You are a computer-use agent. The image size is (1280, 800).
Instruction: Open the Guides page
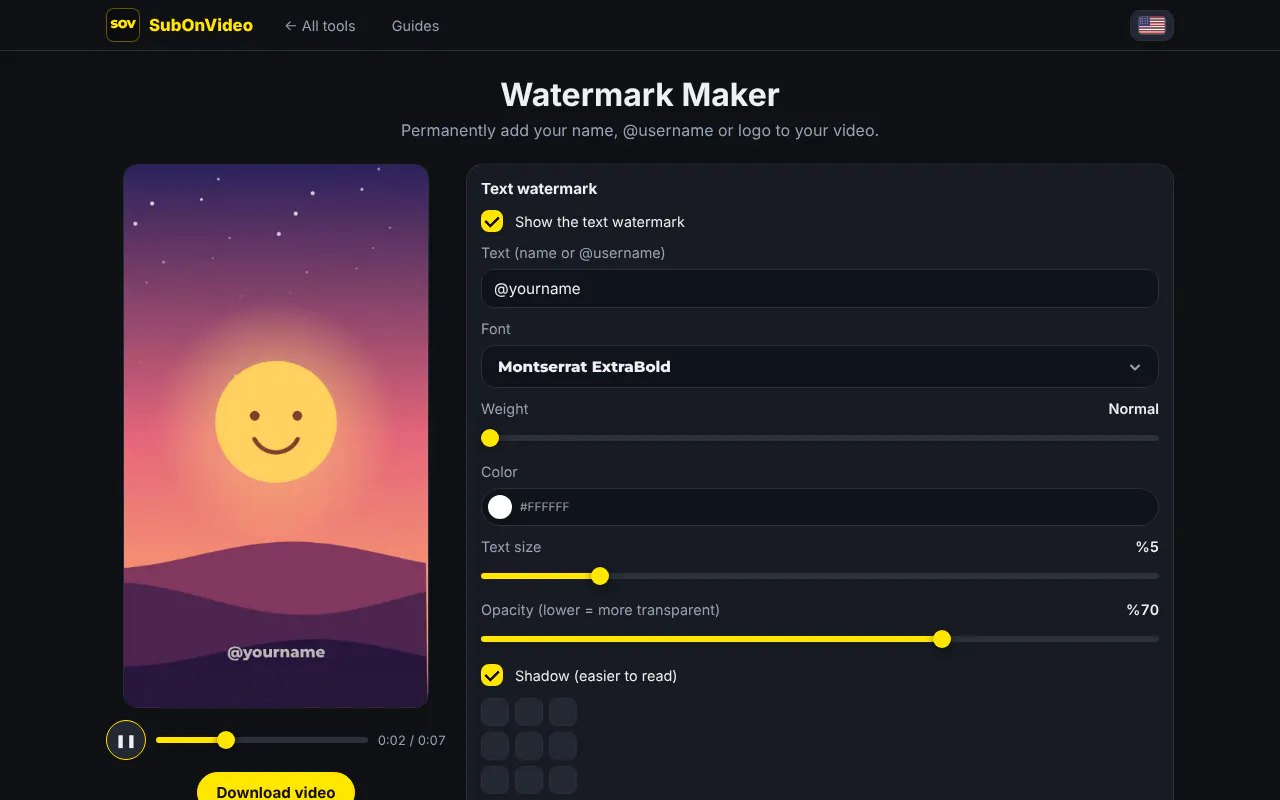click(415, 26)
